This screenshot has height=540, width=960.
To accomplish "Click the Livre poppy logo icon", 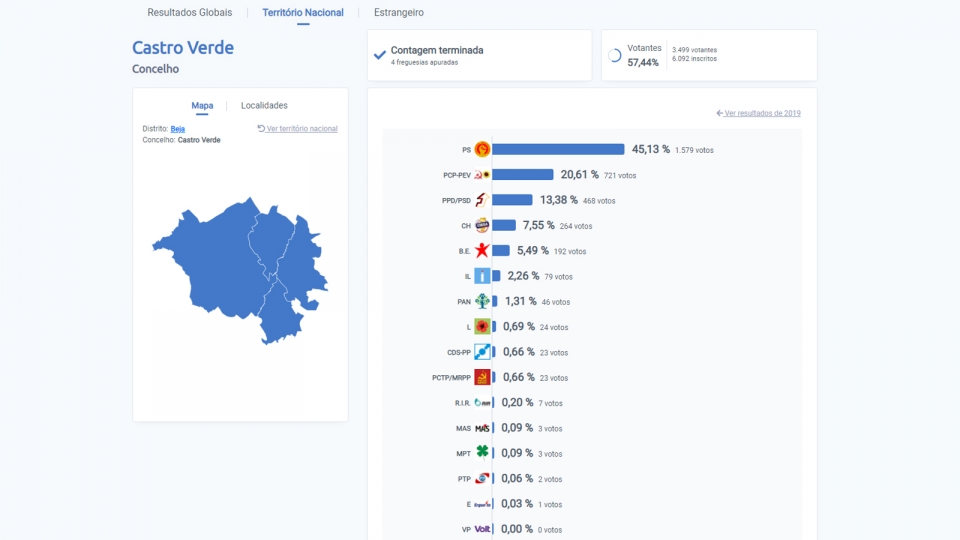I will tap(482, 326).
